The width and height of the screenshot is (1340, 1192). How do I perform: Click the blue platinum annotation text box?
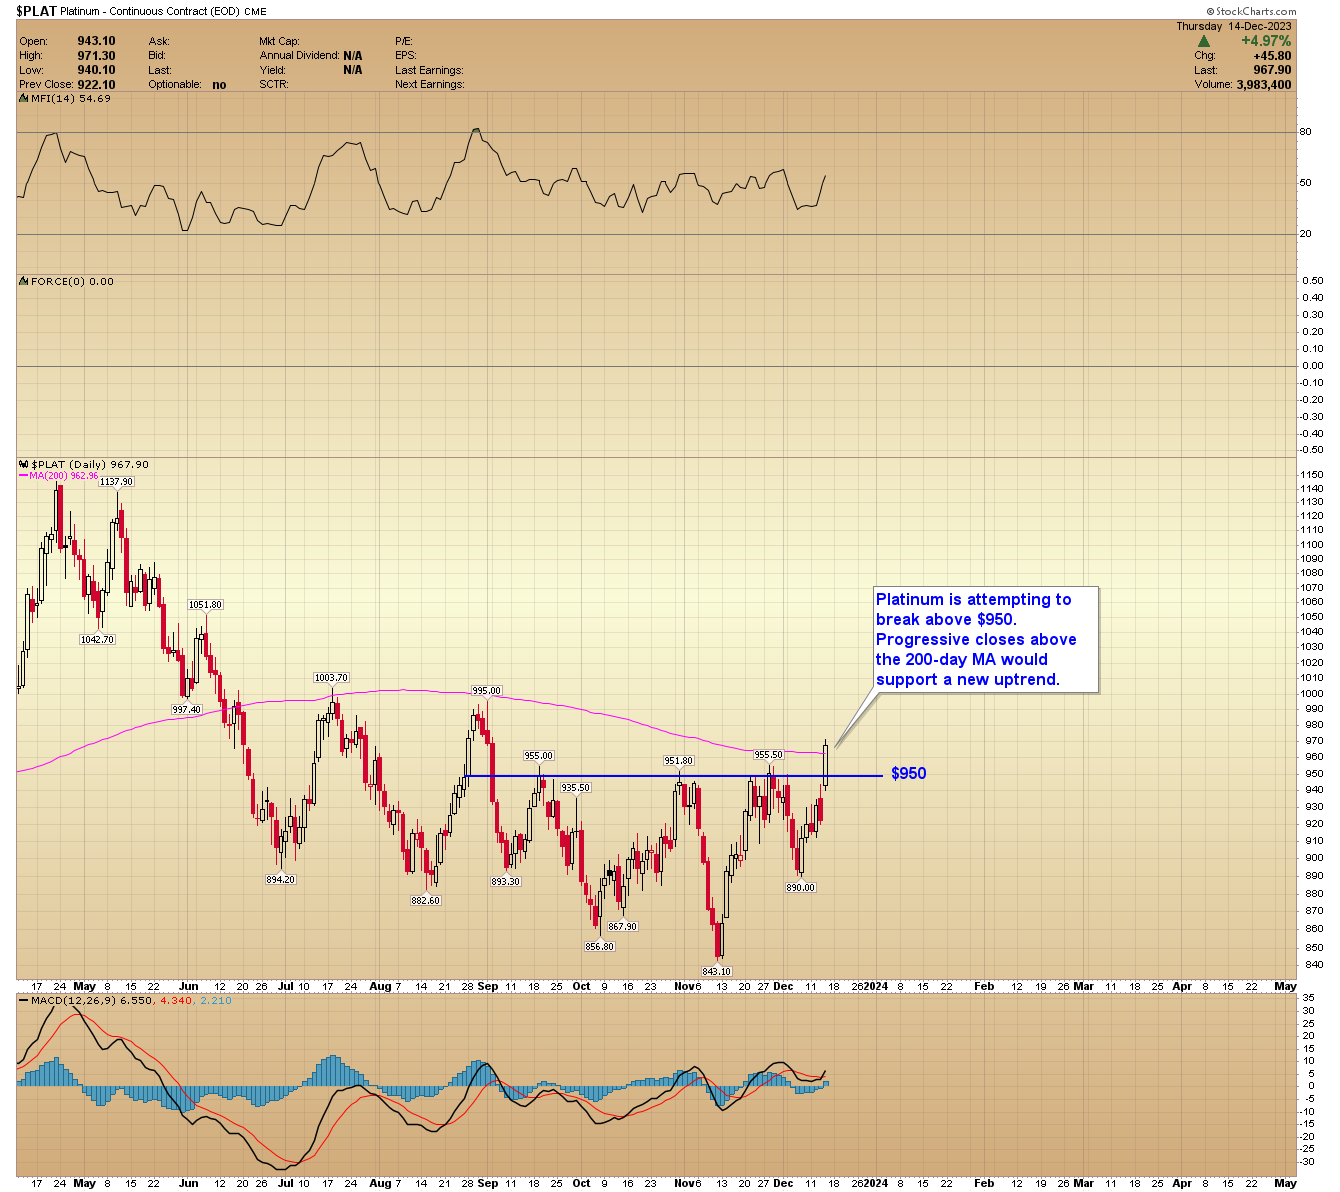point(986,640)
